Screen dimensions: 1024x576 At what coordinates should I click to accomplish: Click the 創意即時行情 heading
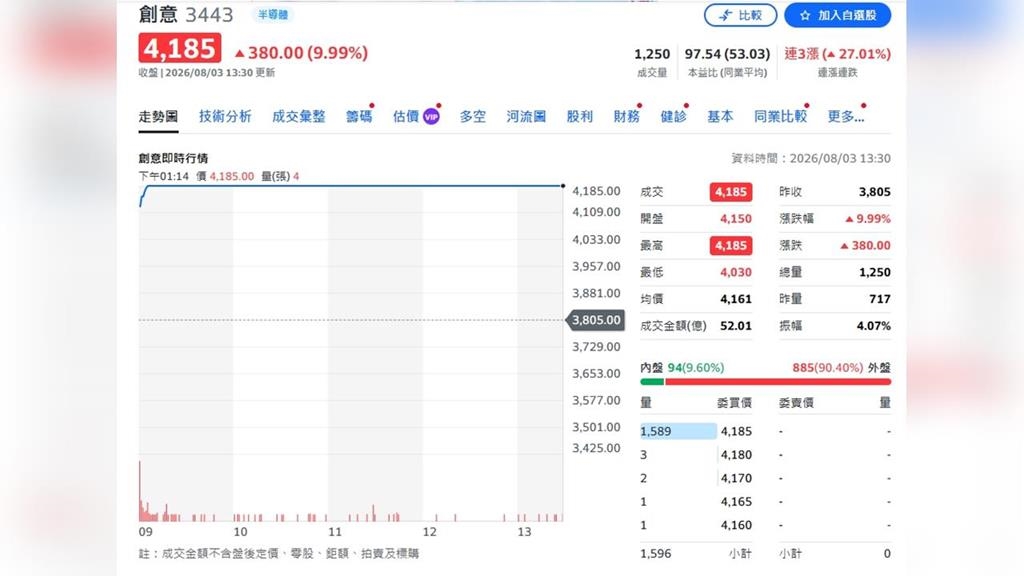coord(173,158)
